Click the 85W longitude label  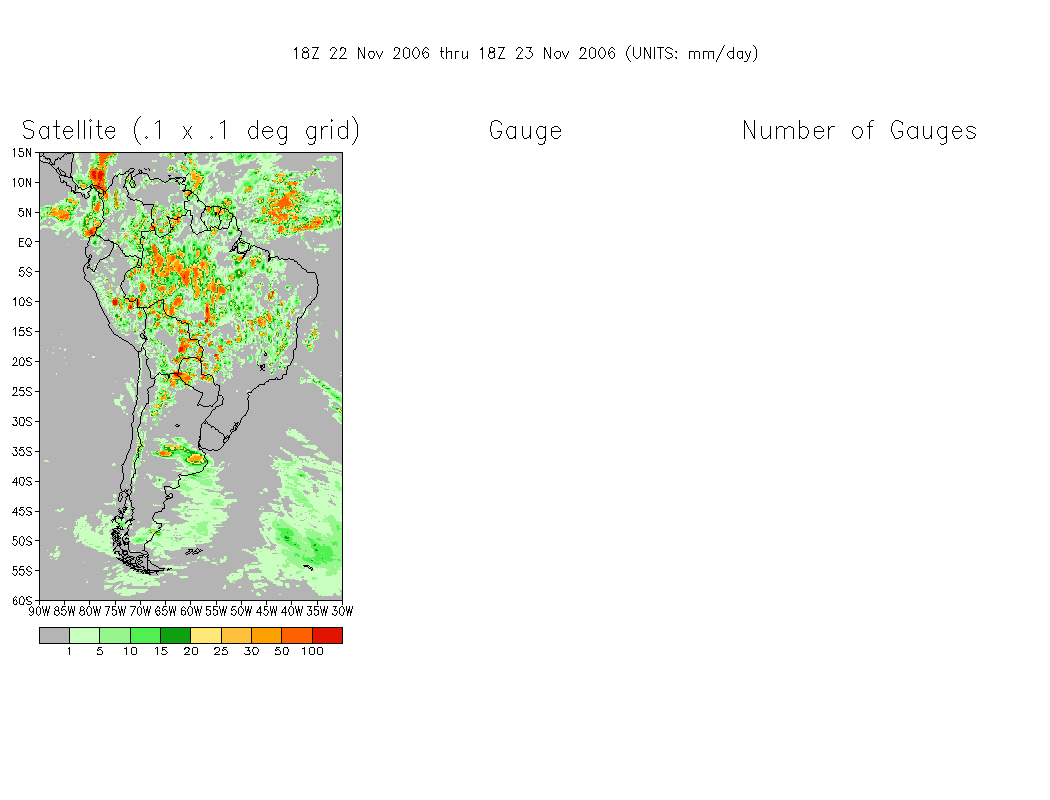pyautogui.click(x=65, y=611)
